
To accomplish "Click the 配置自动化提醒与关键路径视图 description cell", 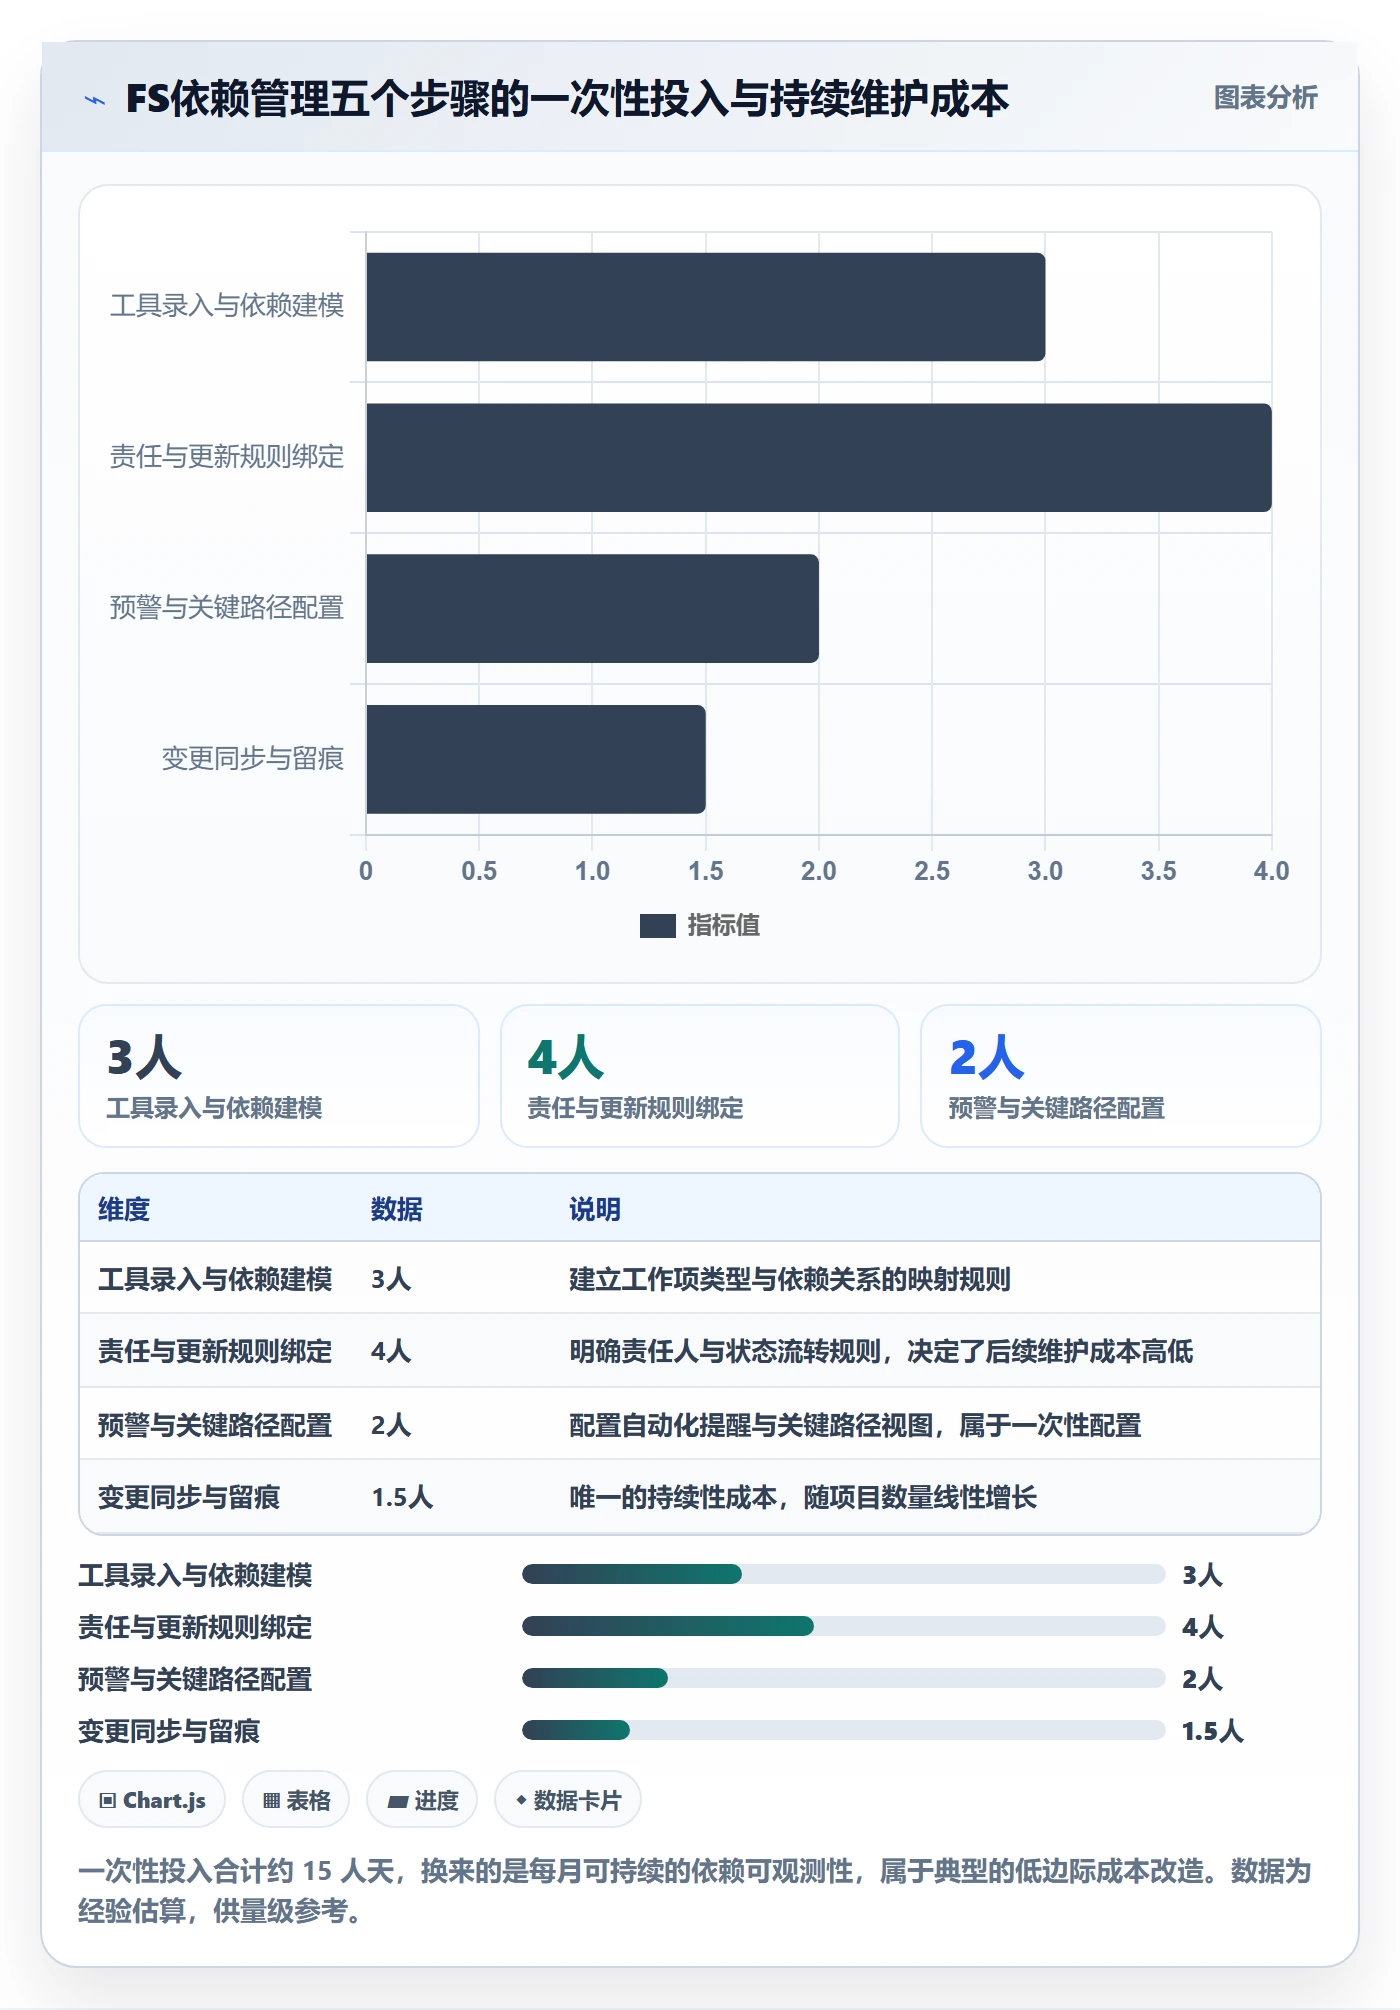I will 855,1425.
